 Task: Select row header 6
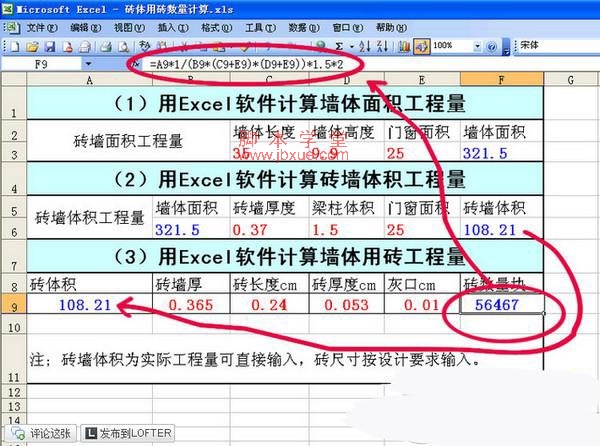(13, 228)
